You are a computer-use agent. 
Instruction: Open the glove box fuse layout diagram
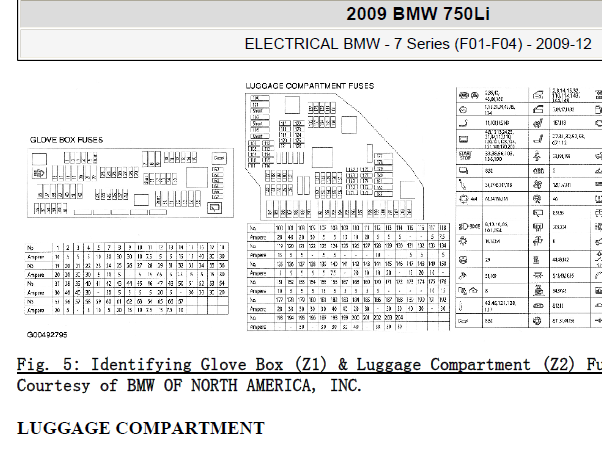click(131, 183)
